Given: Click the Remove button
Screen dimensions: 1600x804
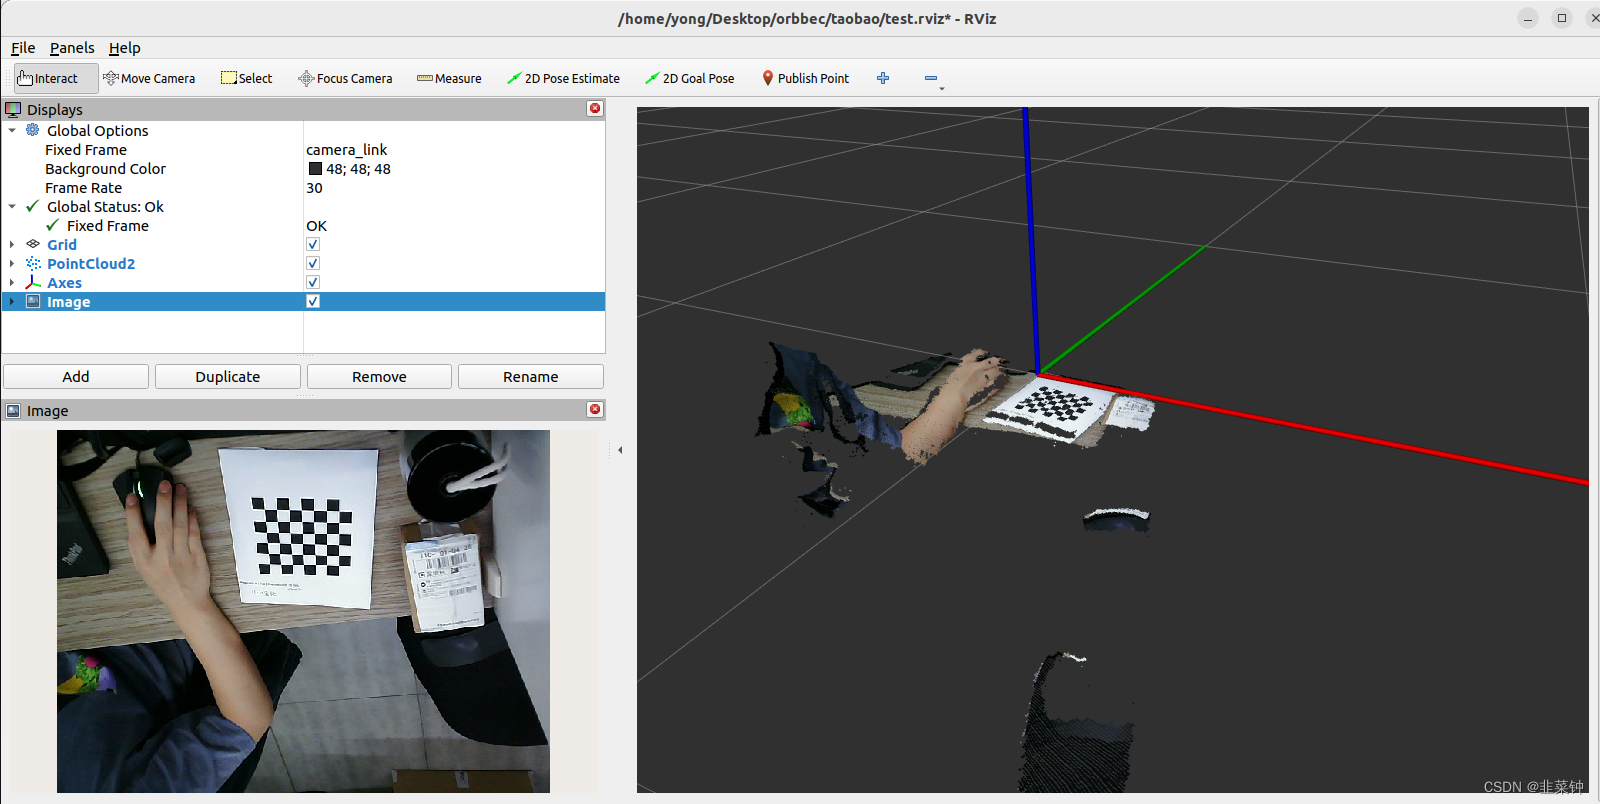Looking at the screenshot, I should 379,376.
